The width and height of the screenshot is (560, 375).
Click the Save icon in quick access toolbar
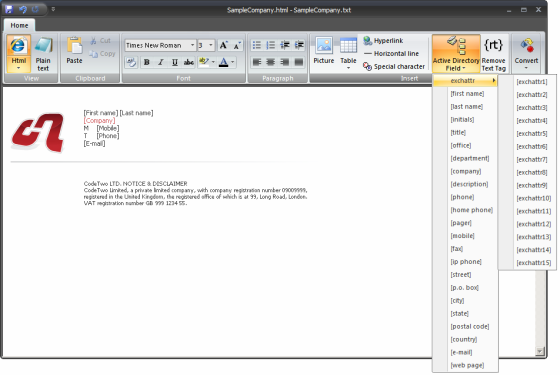pos(9,9)
